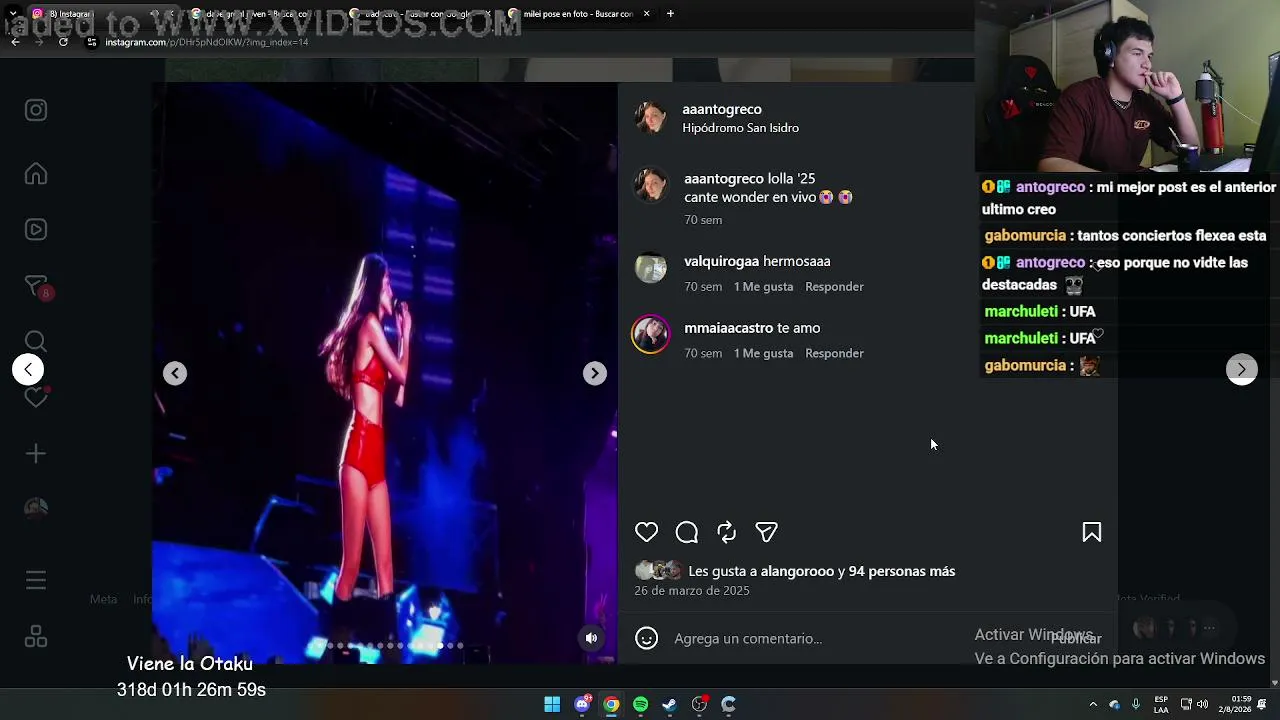Open the Windows Start menu
1280x720 pixels.
point(552,705)
